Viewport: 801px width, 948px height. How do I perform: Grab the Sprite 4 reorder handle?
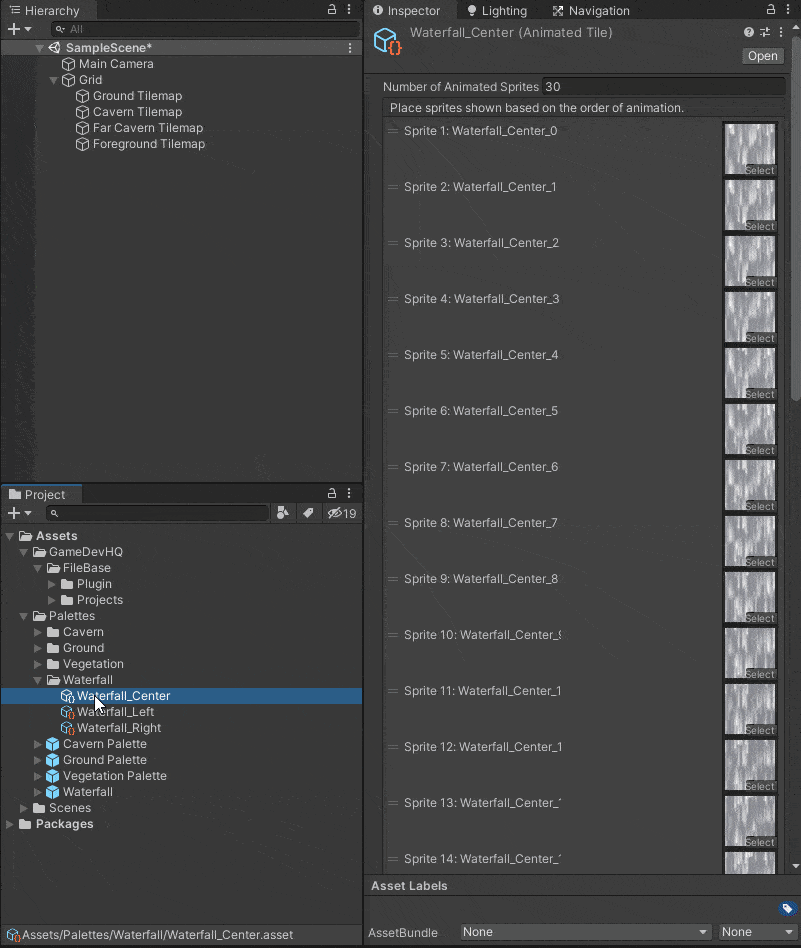point(393,299)
